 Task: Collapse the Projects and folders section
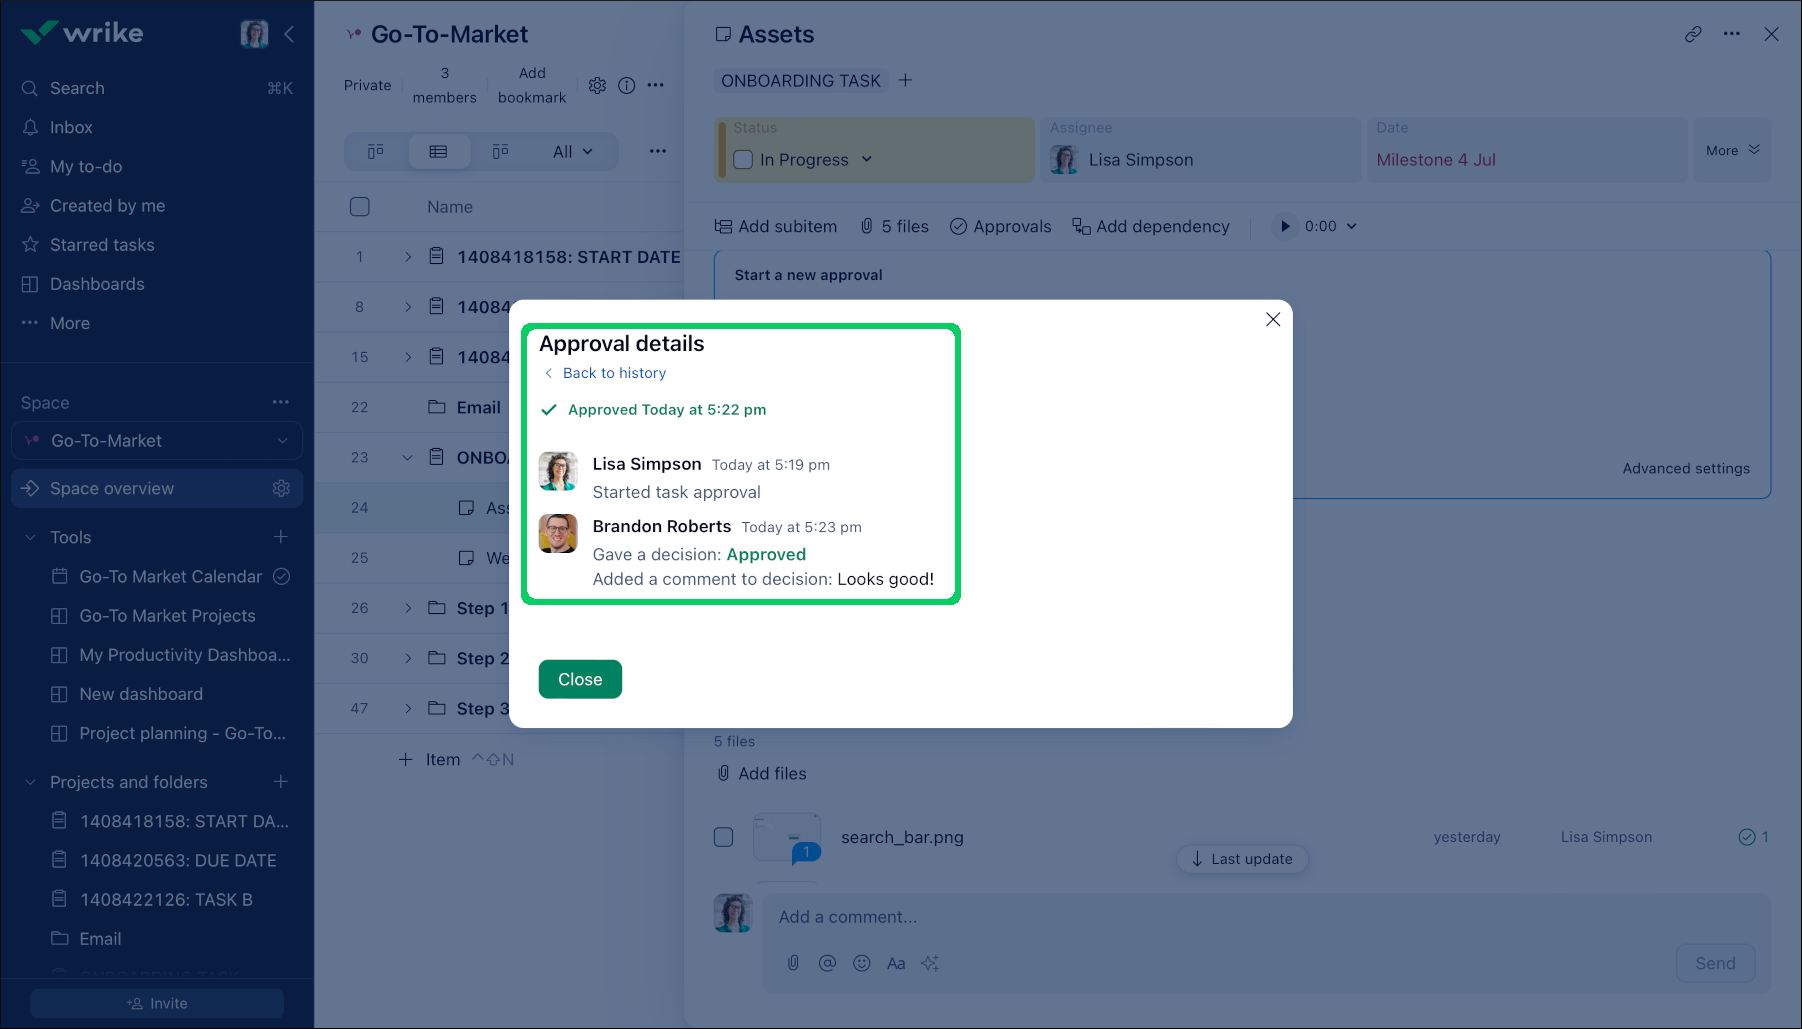tap(30, 782)
